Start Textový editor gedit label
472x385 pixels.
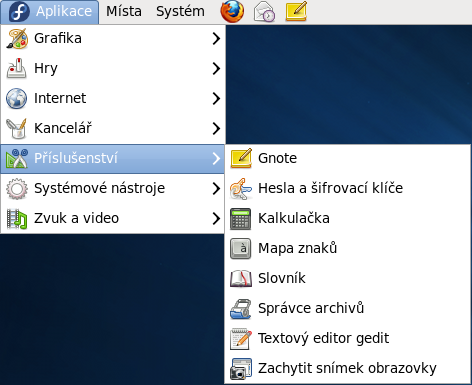pyautogui.click(x=324, y=338)
